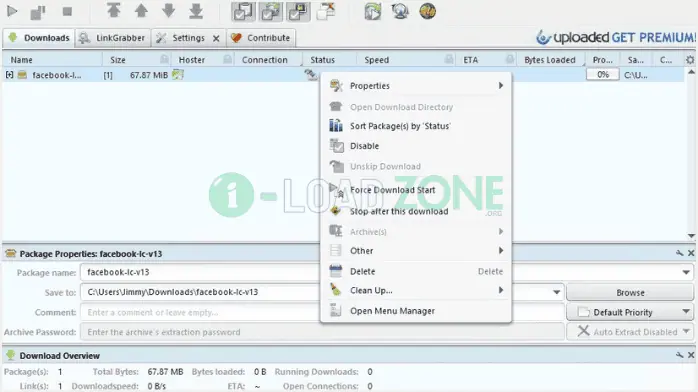Viewport: 698px width, 392px height.
Task: Expand Clean Up... submenu arrow
Action: [x=501, y=291]
